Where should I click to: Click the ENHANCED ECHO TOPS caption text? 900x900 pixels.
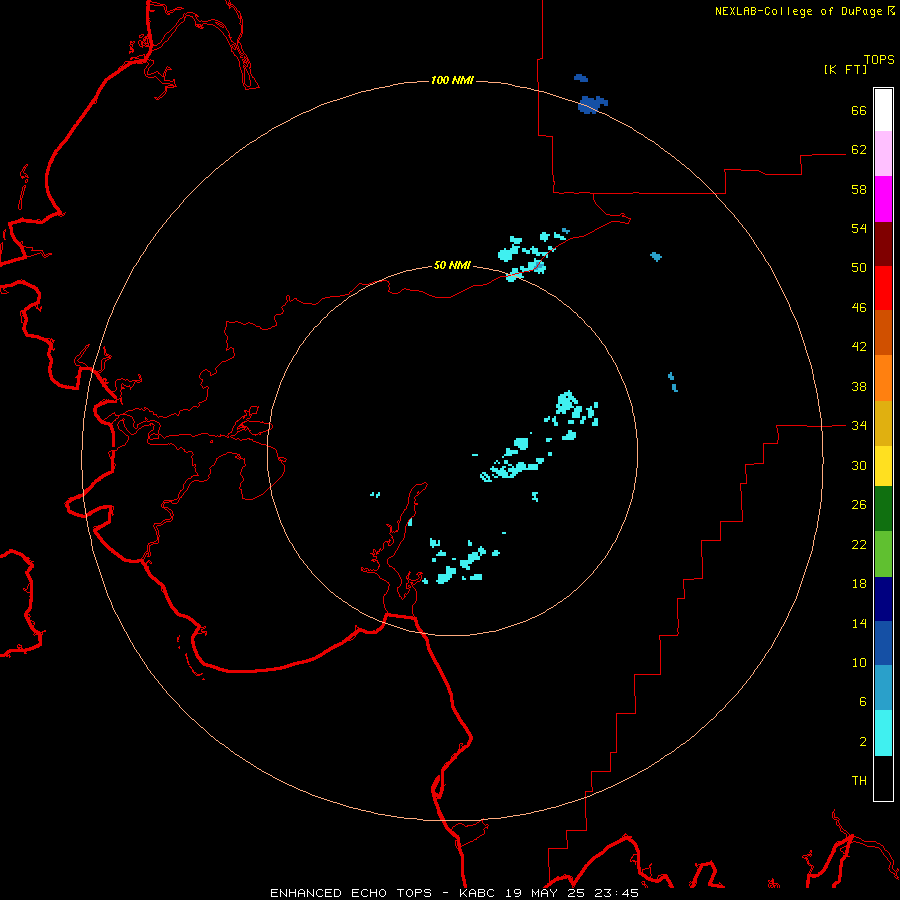point(351,893)
